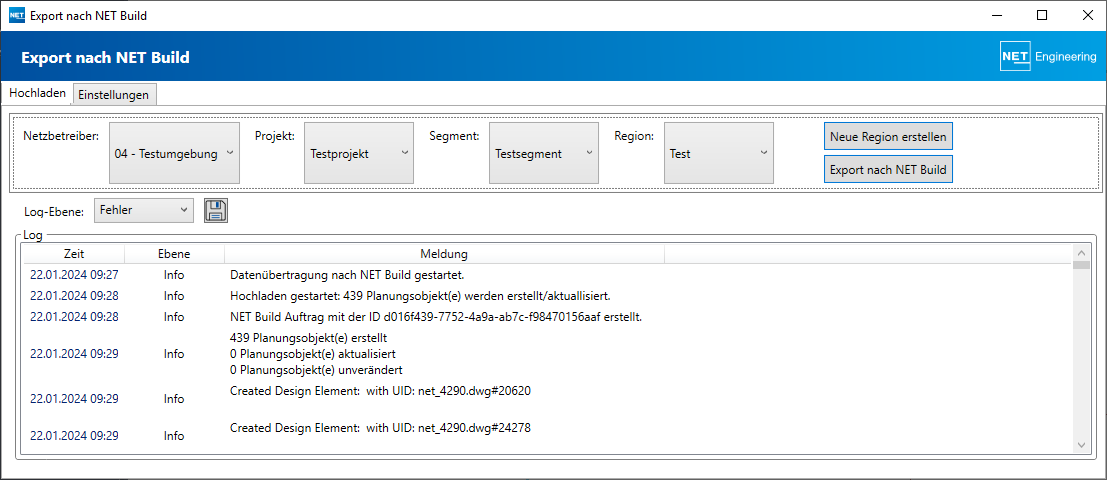This screenshot has height=480, width=1107.
Task: Click Neue Region erstellen button
Action: pyautogui.click(x=888, y=136)
